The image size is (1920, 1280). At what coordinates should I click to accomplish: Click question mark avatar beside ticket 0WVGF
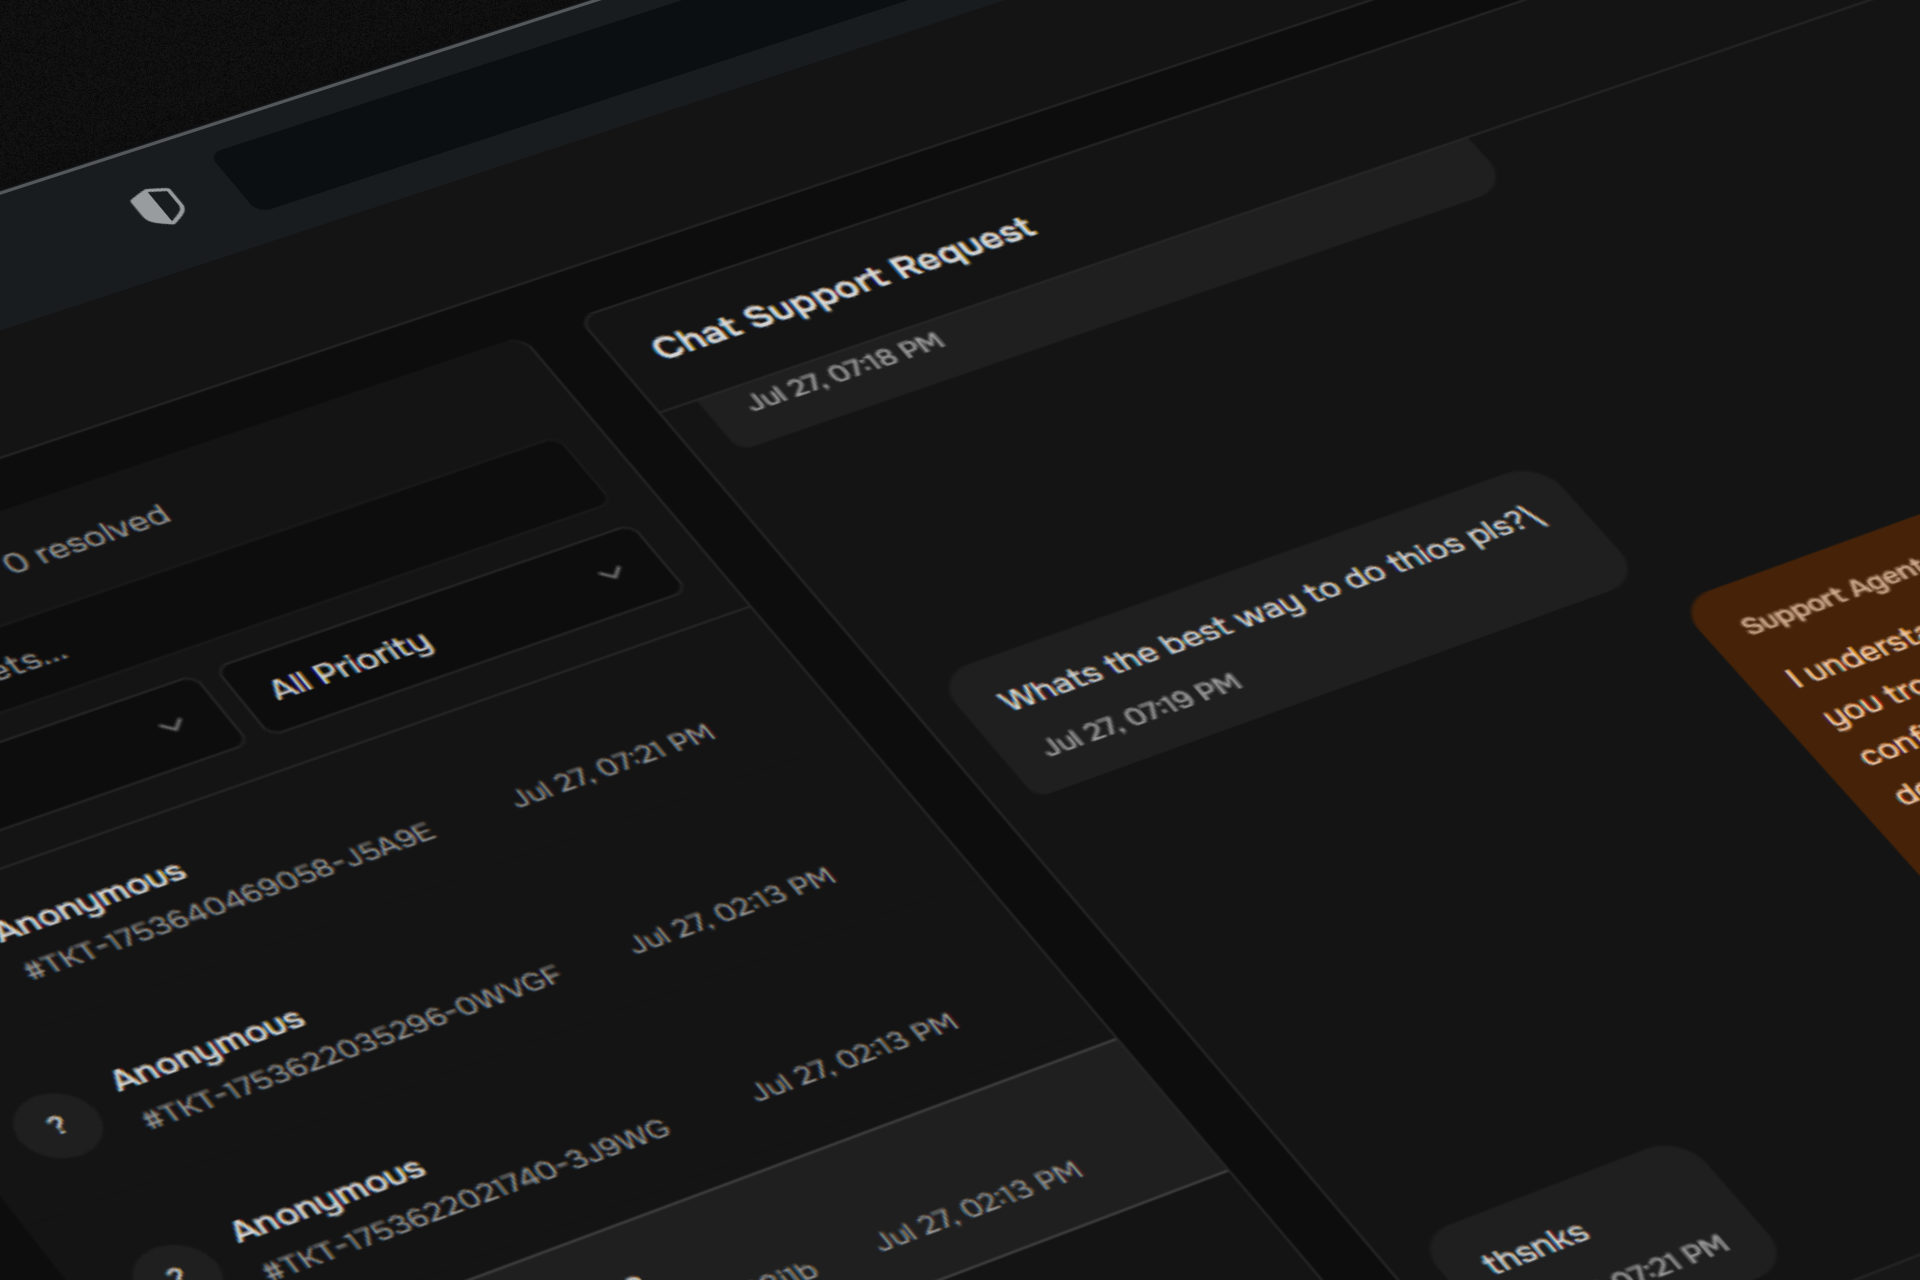coord(57,1125)
